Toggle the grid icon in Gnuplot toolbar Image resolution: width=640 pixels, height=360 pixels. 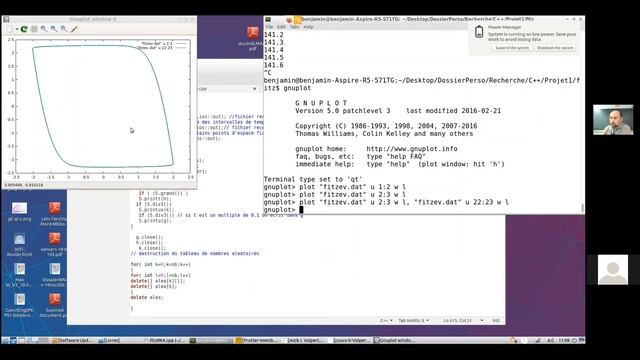click(x=34, y=29)
